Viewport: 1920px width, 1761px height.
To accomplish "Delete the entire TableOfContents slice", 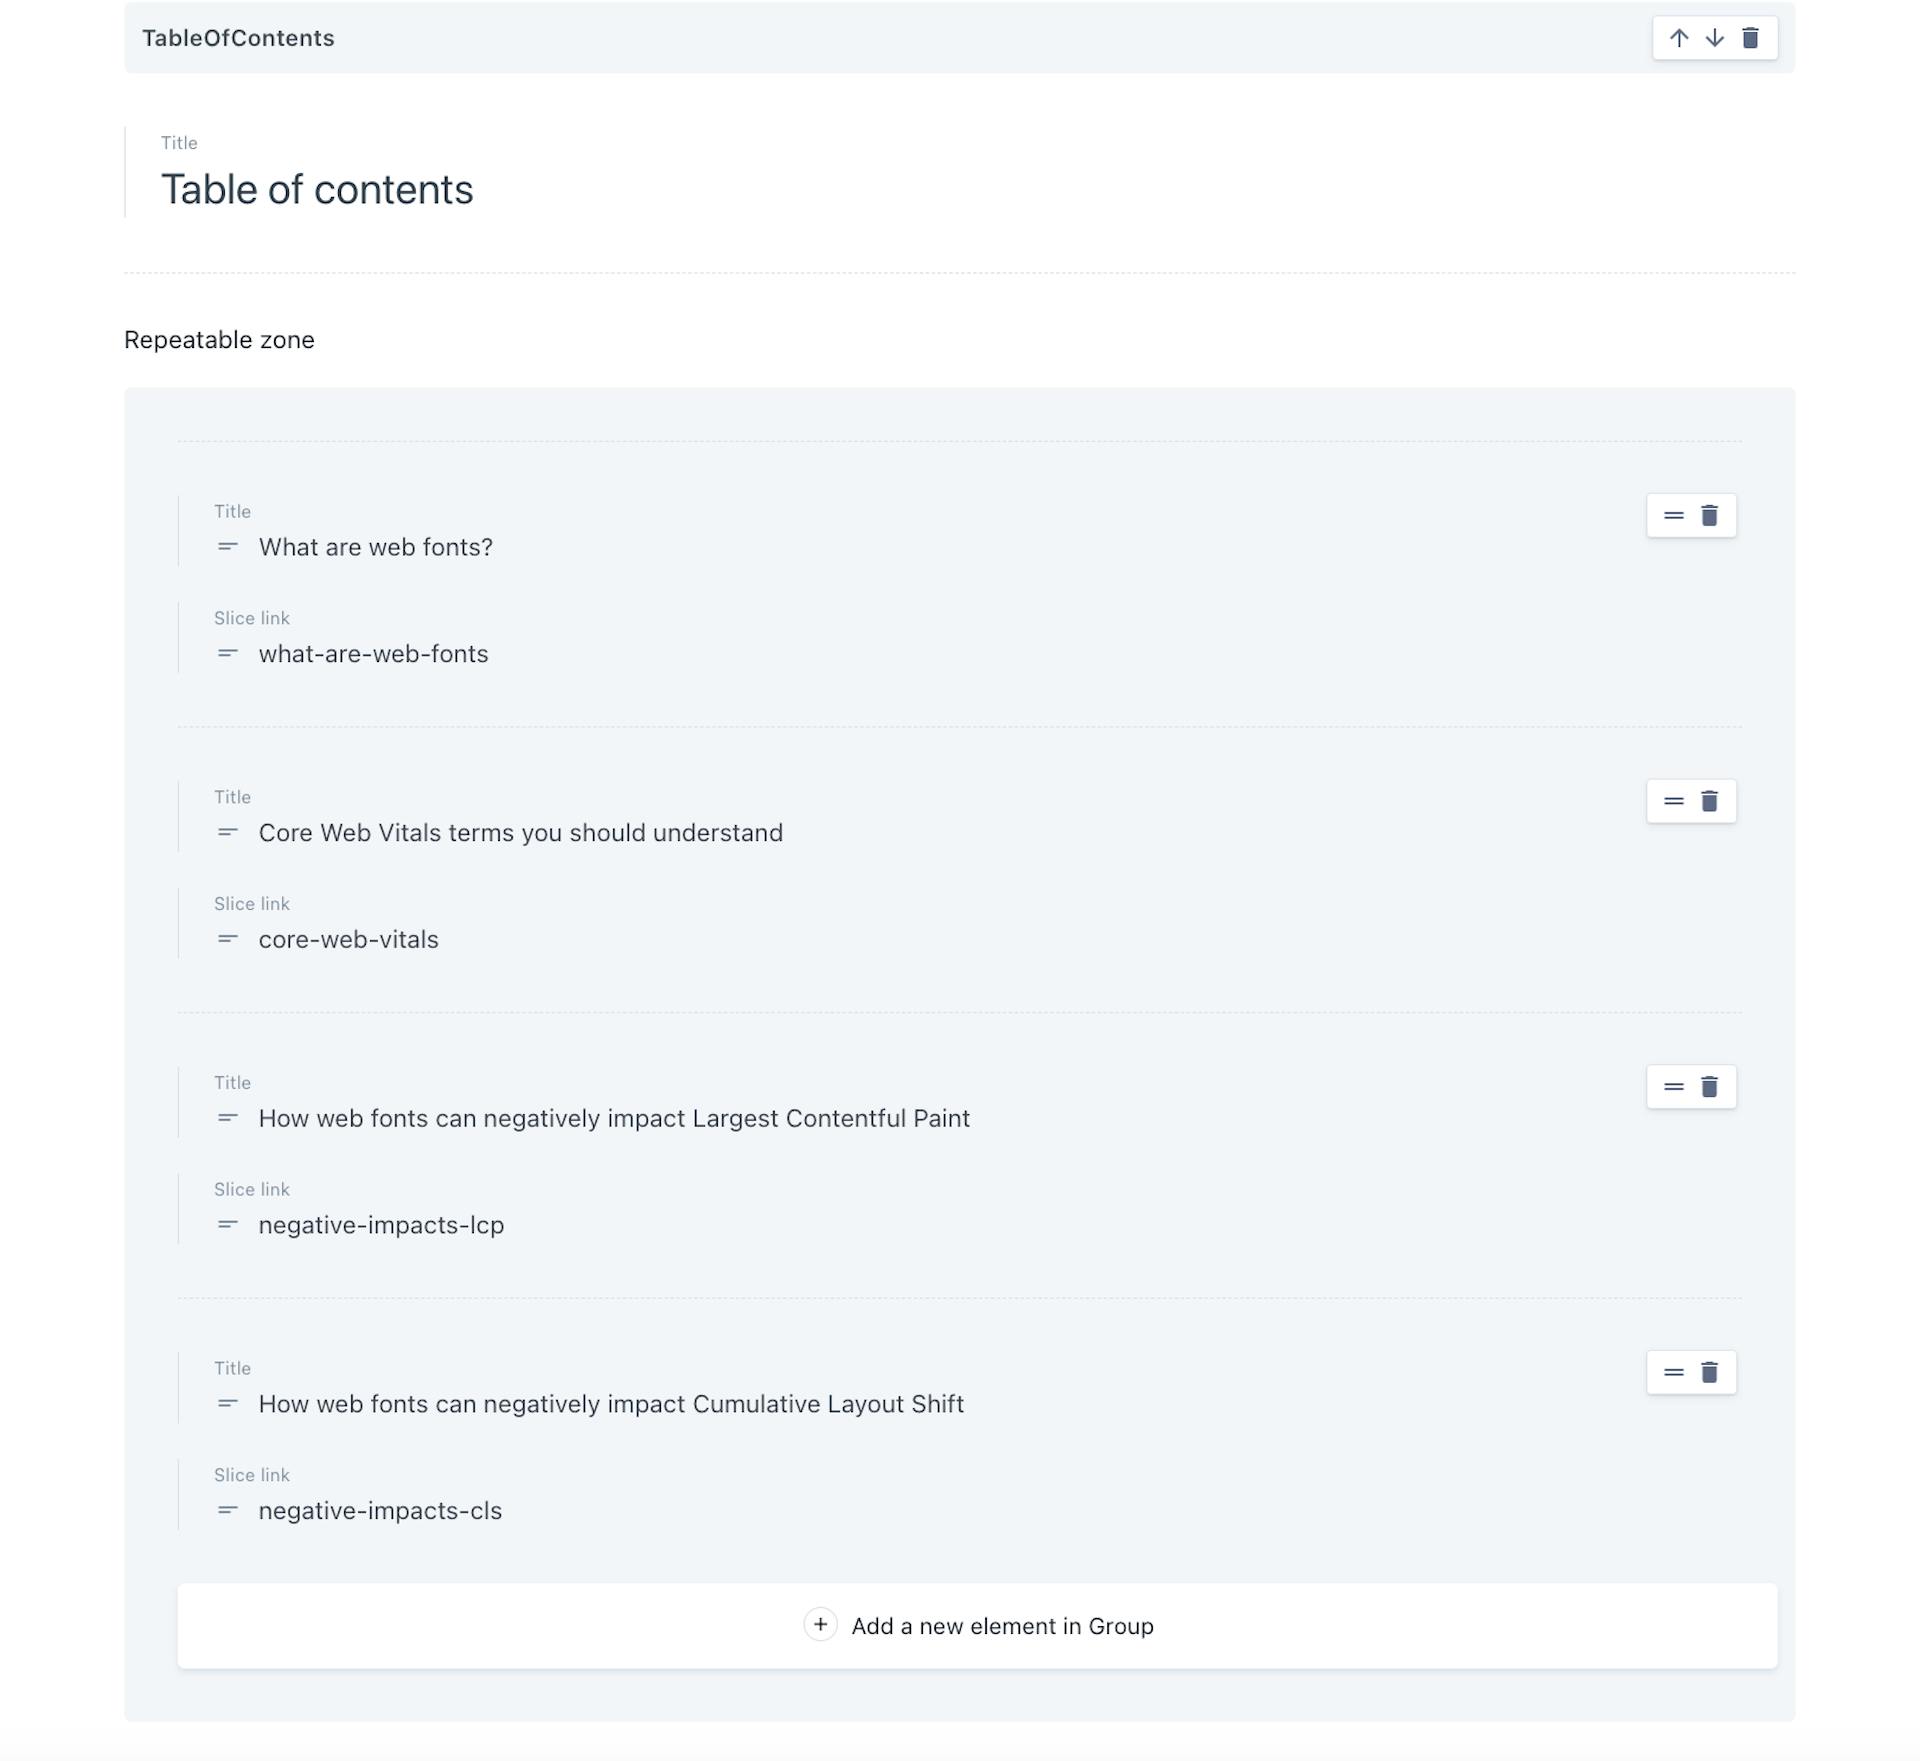I will [x=1751, y=38].
